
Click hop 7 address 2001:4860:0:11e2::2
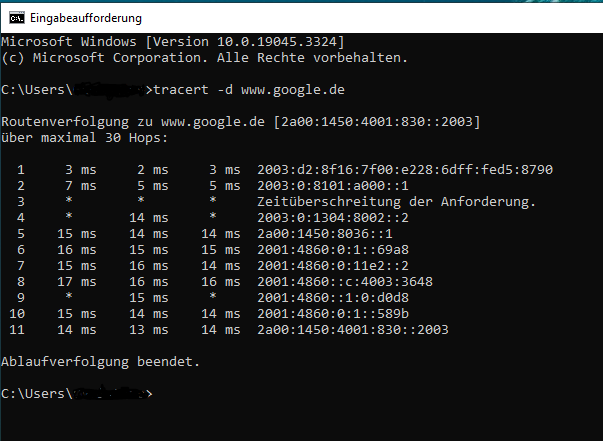(x=333, y=266)
